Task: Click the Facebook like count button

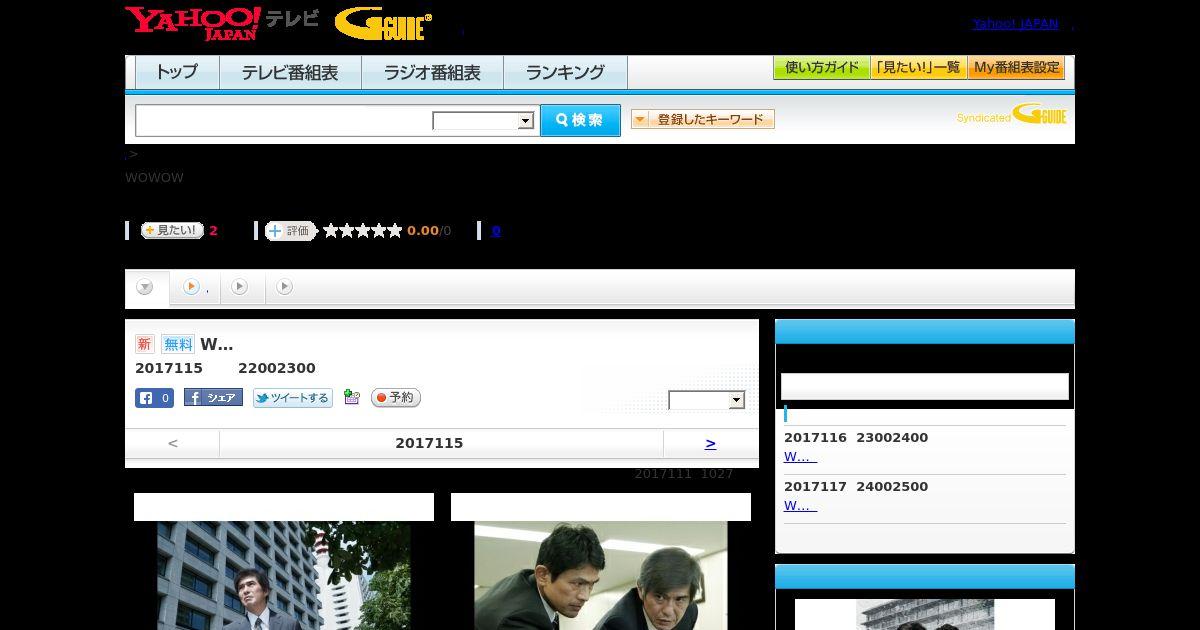Action: 155,398
